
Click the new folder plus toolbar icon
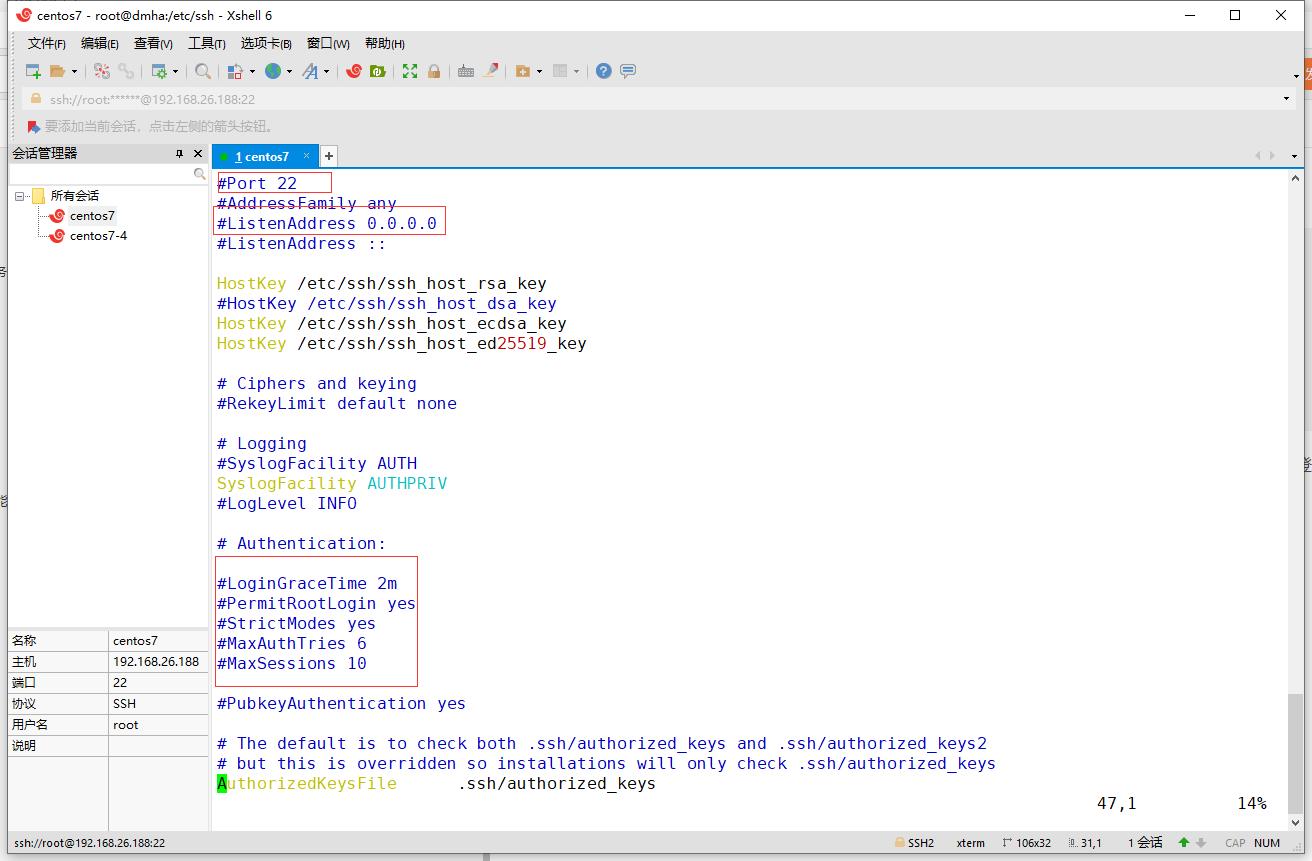pyautogui.click(x=522, y=71)
